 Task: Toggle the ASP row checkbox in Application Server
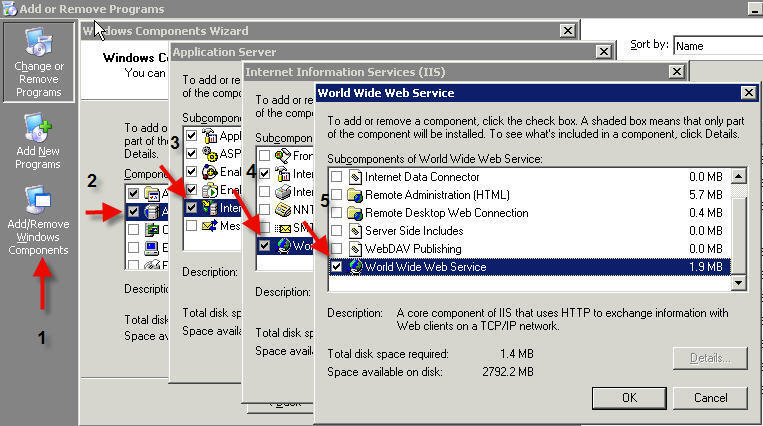[x=191, y=154]
